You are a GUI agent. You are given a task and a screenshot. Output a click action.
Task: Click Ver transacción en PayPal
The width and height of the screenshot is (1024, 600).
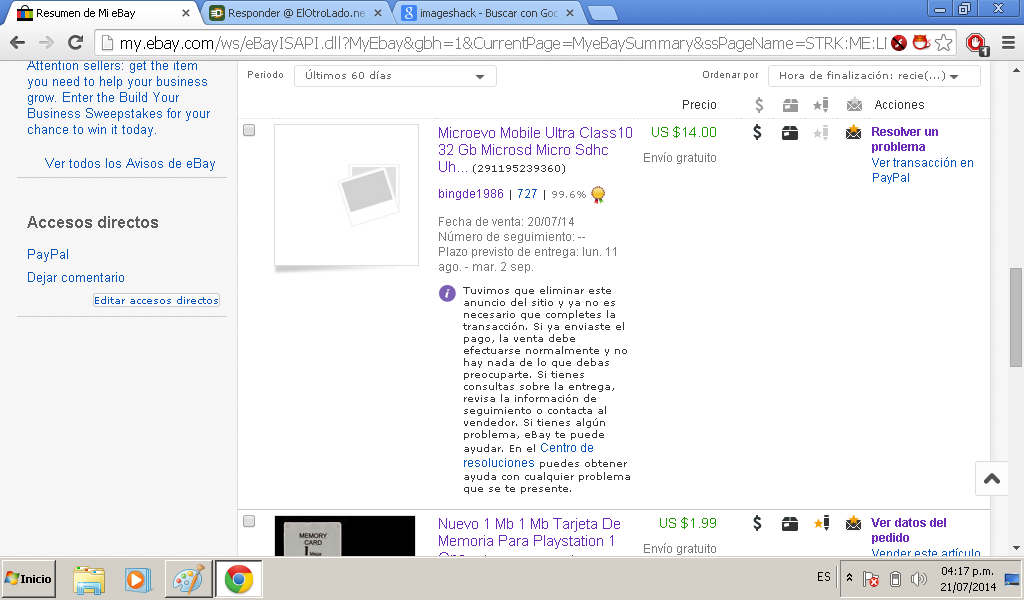click(x=922, y=170)
